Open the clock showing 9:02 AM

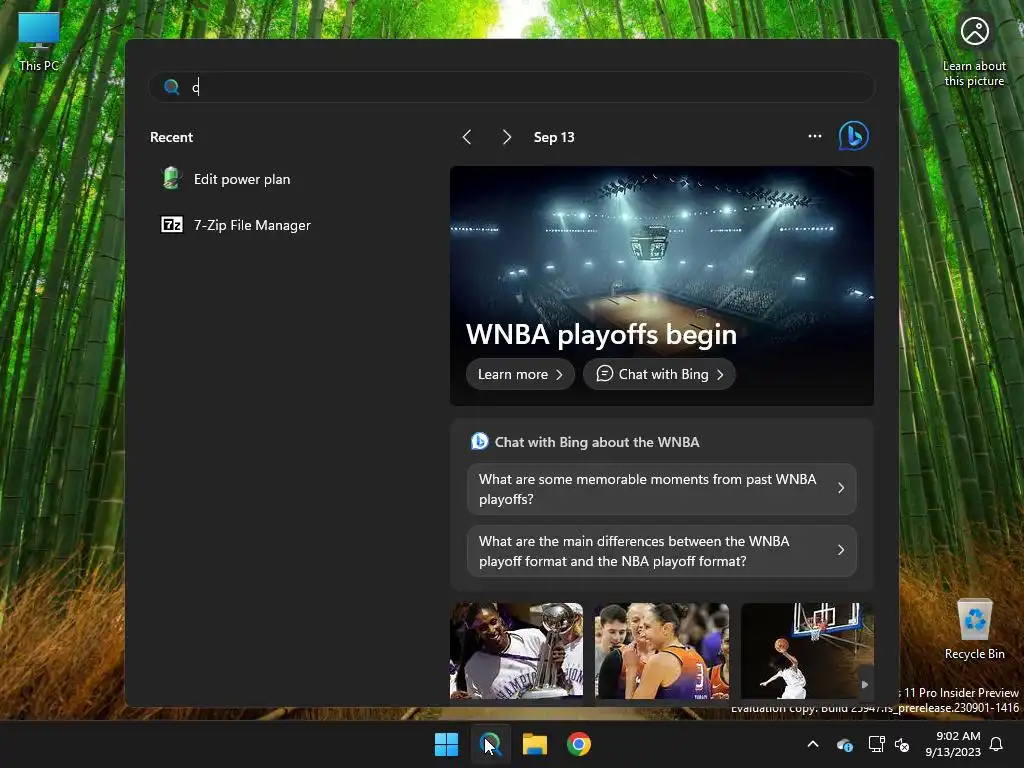coord(953,744)
